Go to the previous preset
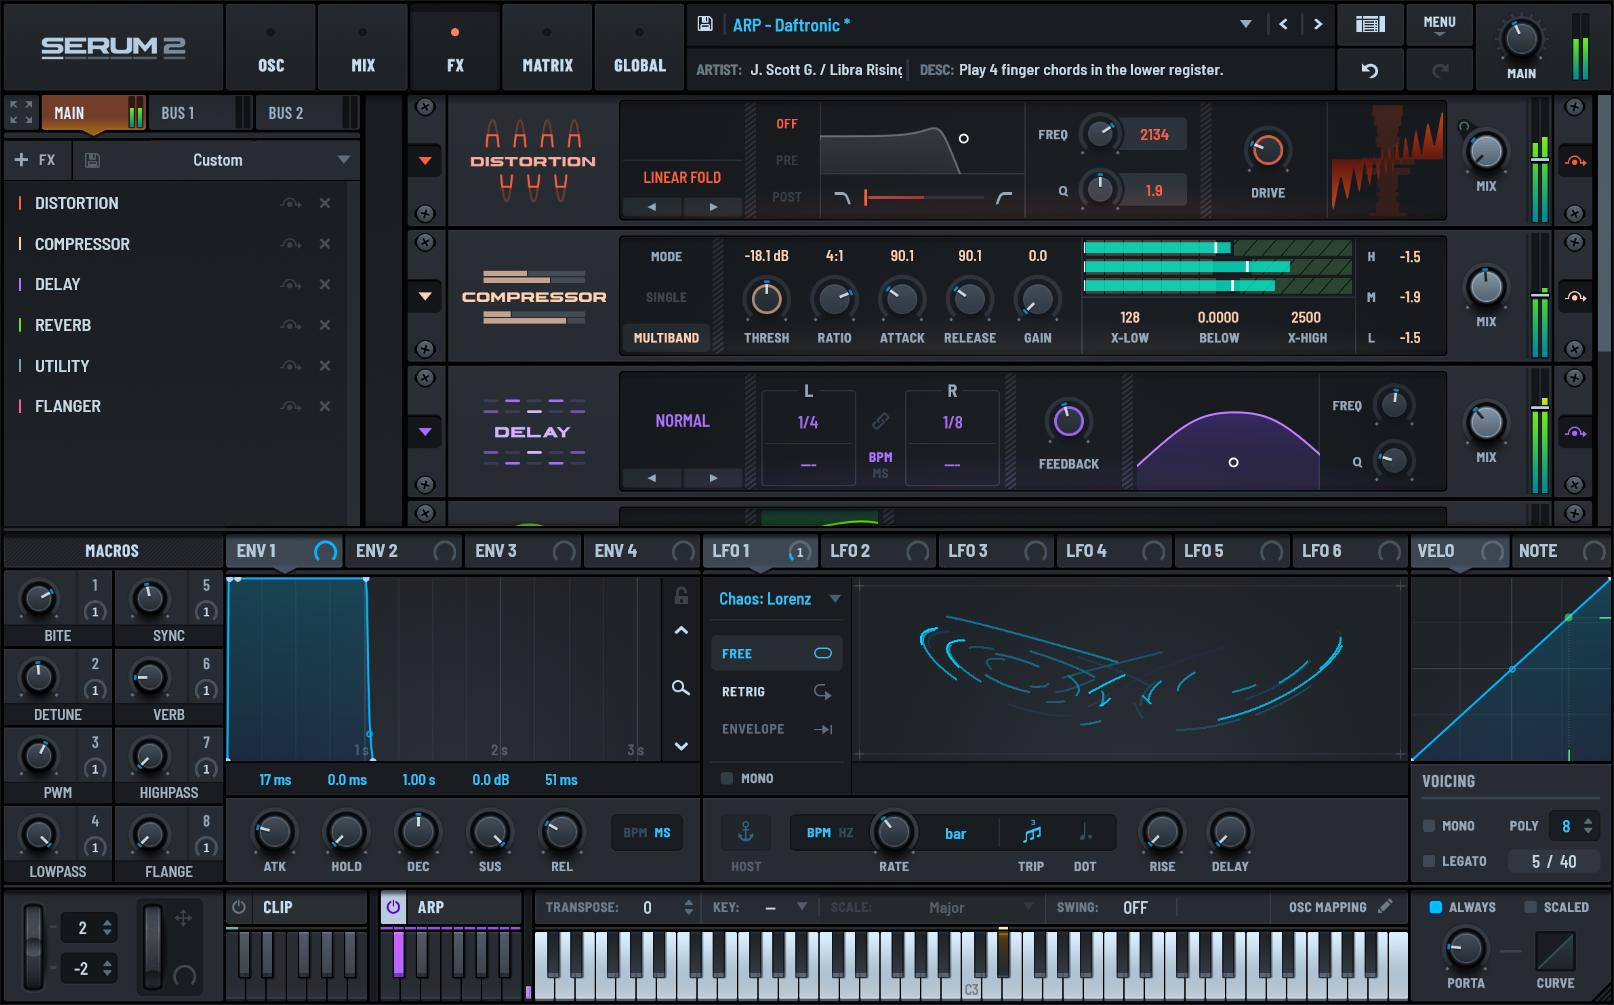The image size is (1614, 1005). pyautogui.click(x=1283, y=24)
